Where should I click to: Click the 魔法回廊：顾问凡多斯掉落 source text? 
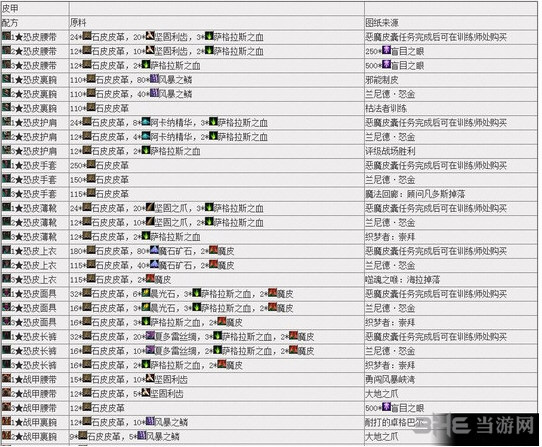[x=415, y=194]
